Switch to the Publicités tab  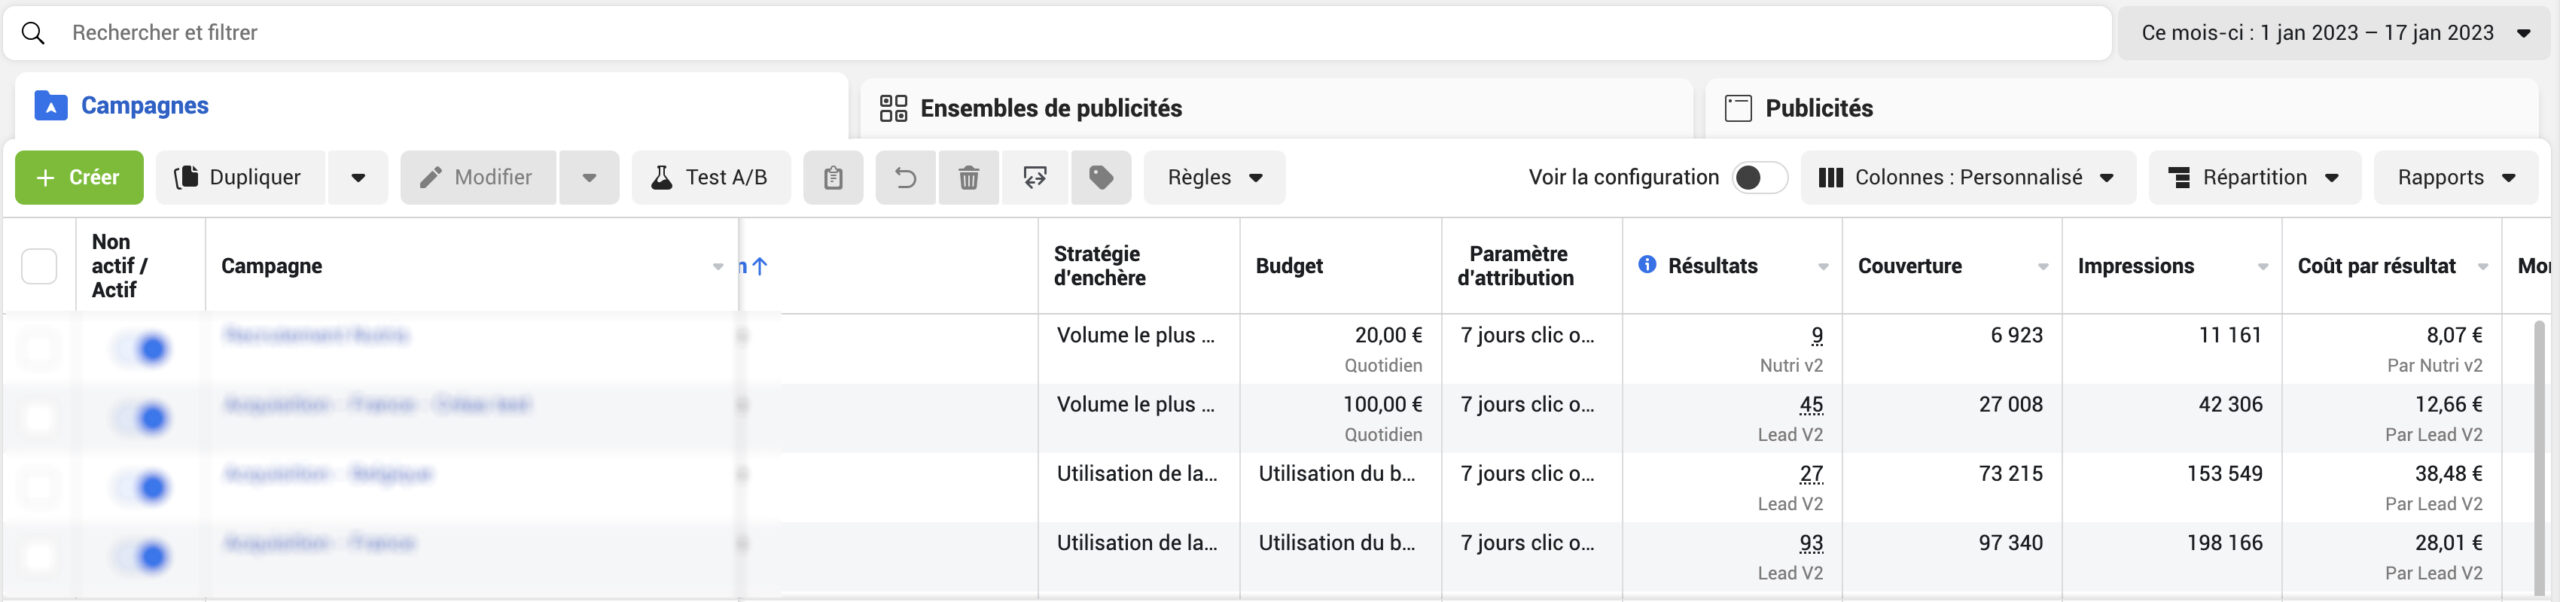pos(2122,108)
